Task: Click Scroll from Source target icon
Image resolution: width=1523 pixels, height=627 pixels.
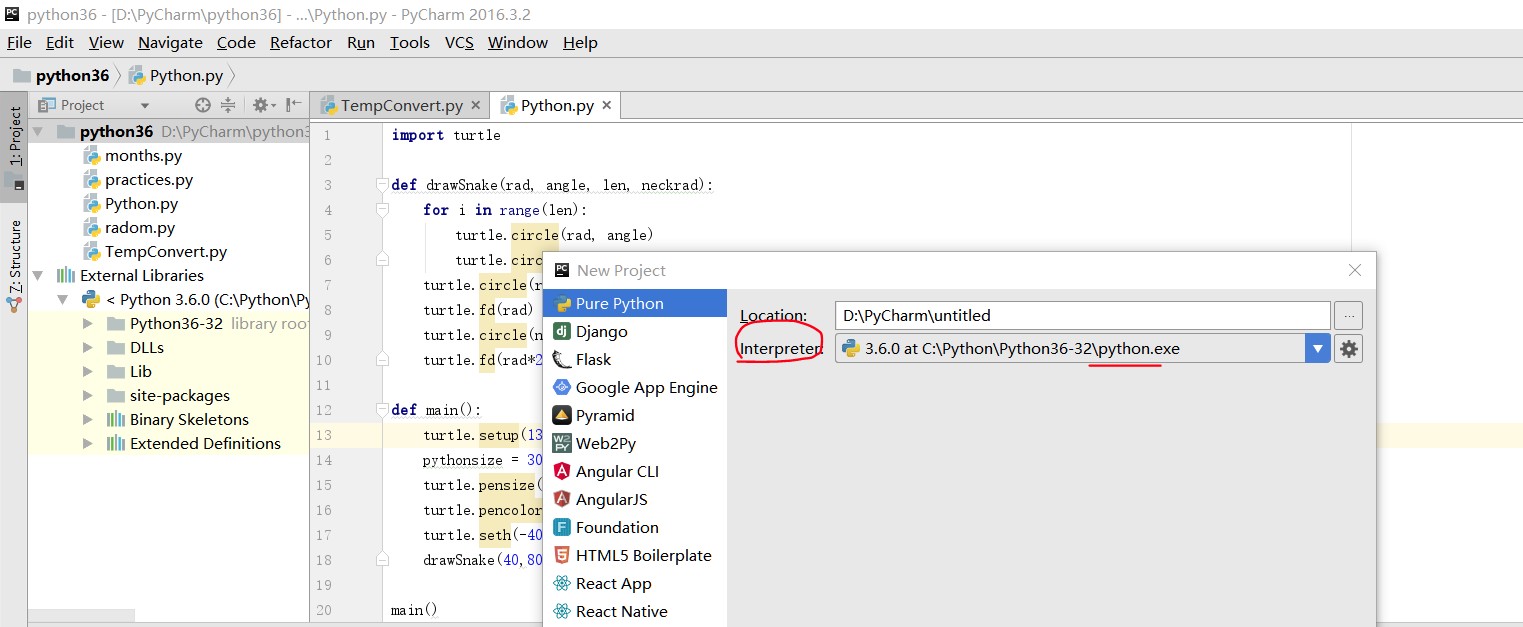Action: click(x=203, y=105)
